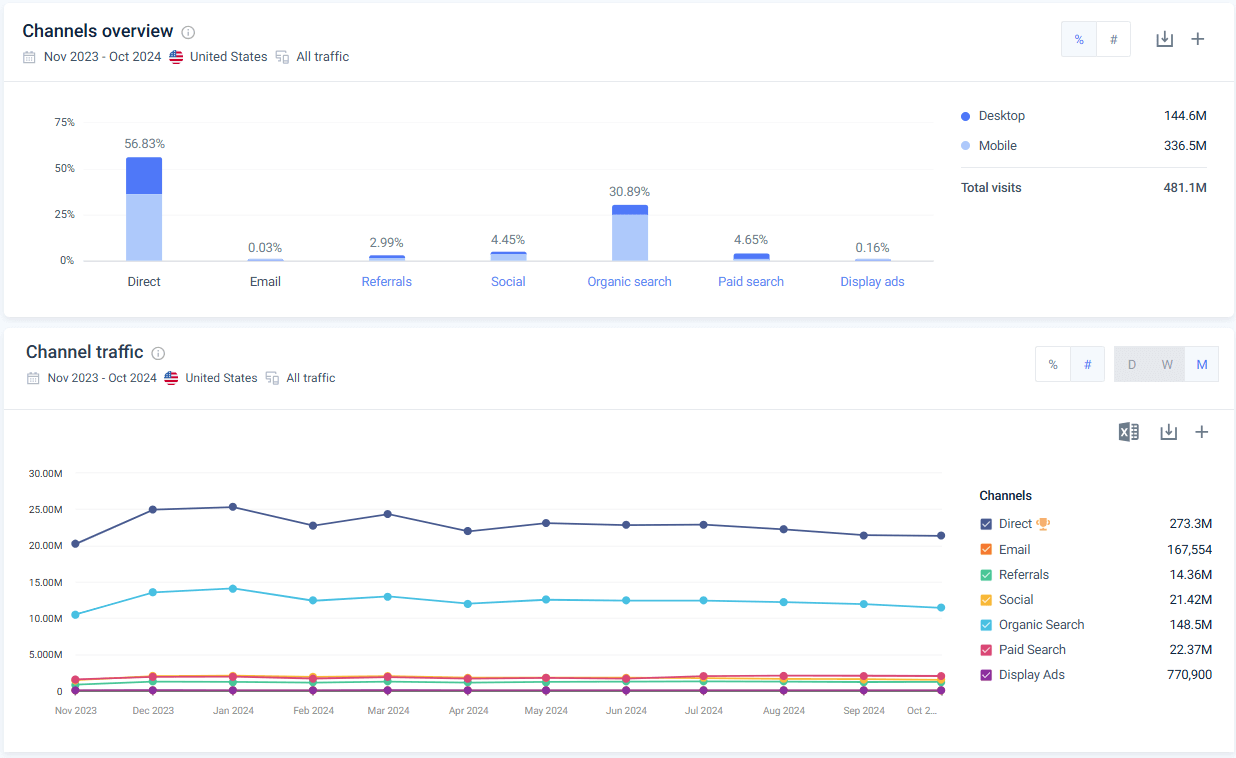Viewport: 1236px width, 758px height.
Task: Toggle the Organic Search channel checkbox
Action: (x=984, y=624)
